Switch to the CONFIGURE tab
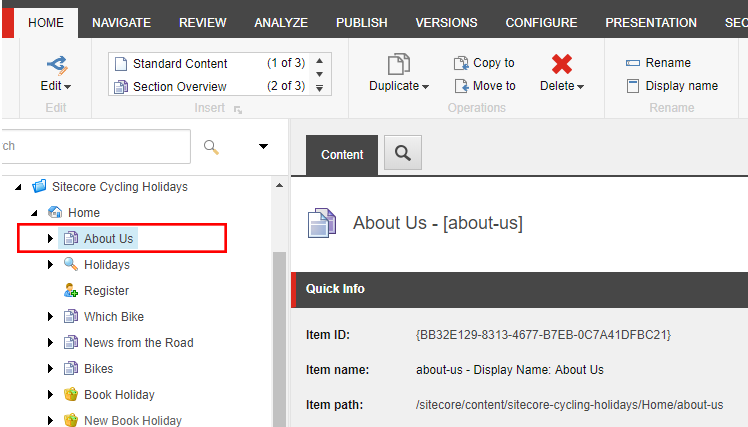This screenshot has height=427, width=748. coord(541,23)
